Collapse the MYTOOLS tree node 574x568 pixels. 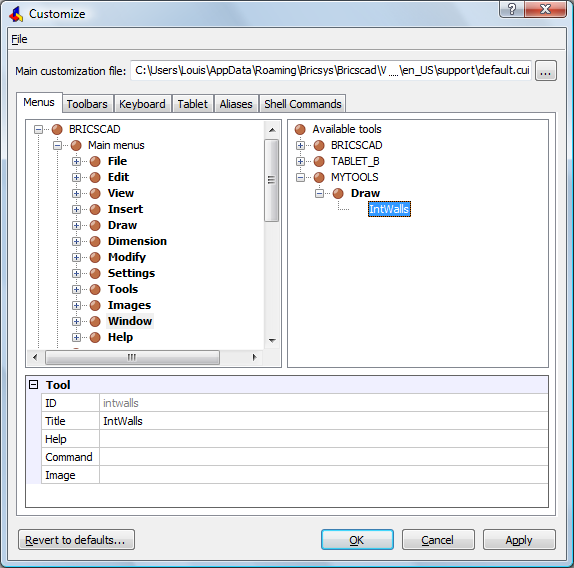point(300,178)
